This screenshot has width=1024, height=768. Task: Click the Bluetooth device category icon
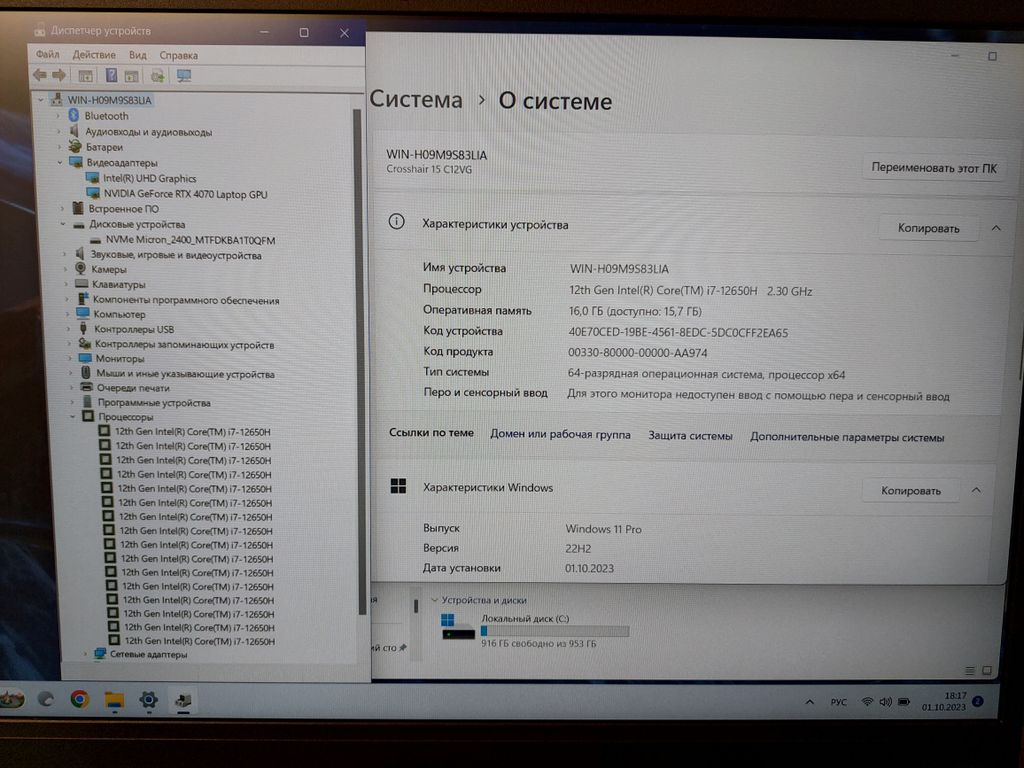73,116
